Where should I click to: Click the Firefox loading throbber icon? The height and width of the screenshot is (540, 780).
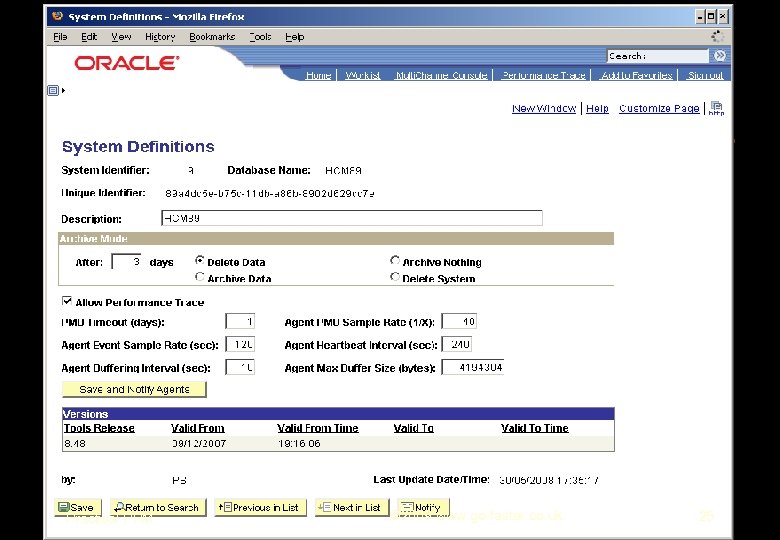(x=717, y=36)
